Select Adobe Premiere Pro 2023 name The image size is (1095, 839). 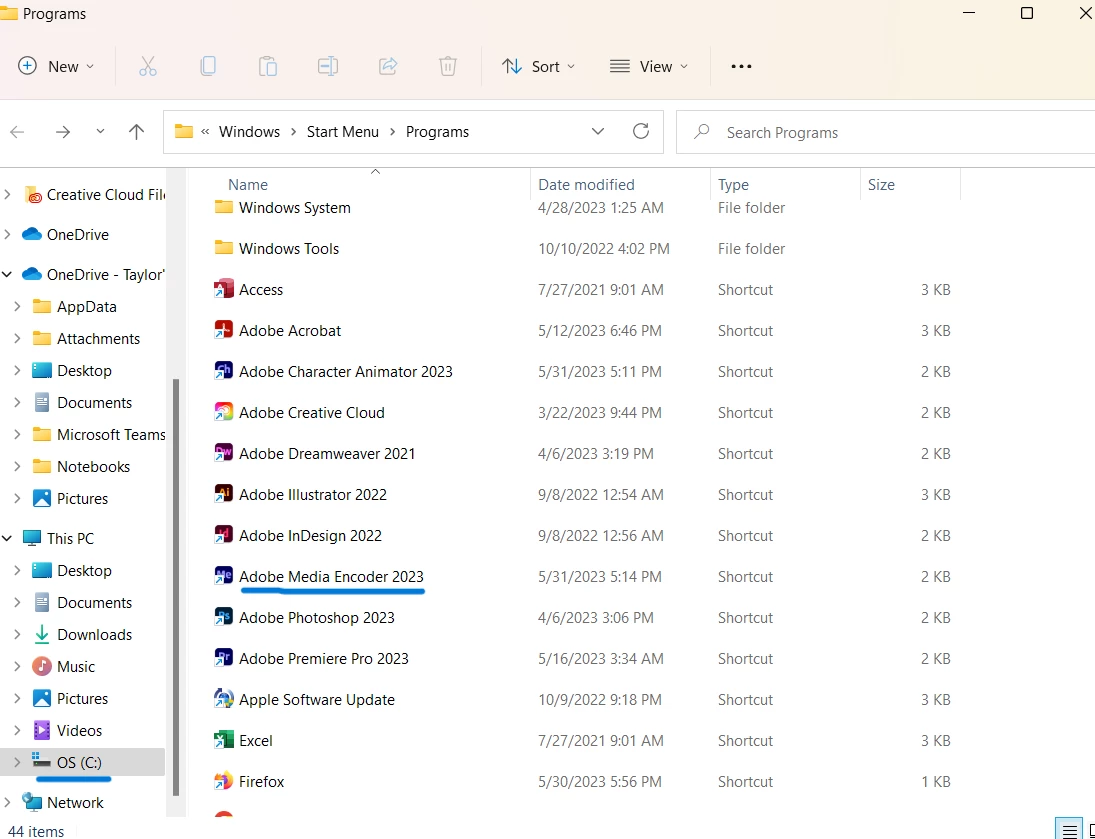(x=323, y=659)
